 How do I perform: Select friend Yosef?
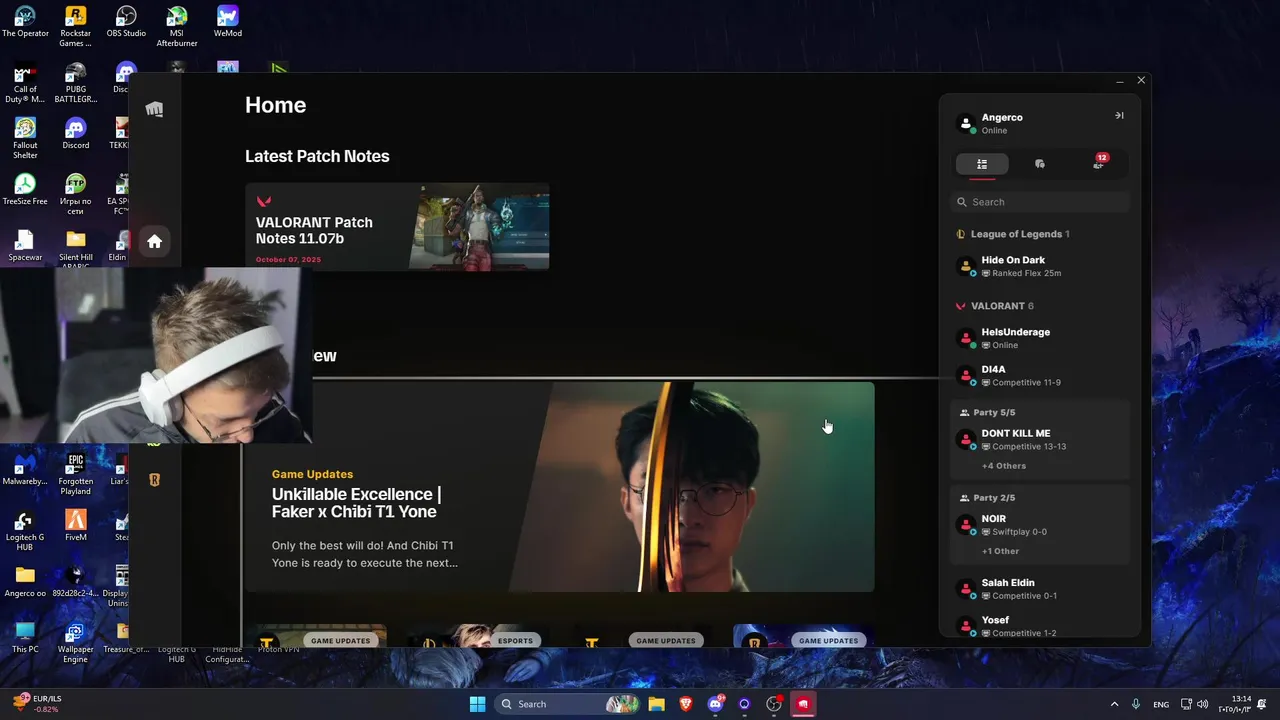[1040, 626]
